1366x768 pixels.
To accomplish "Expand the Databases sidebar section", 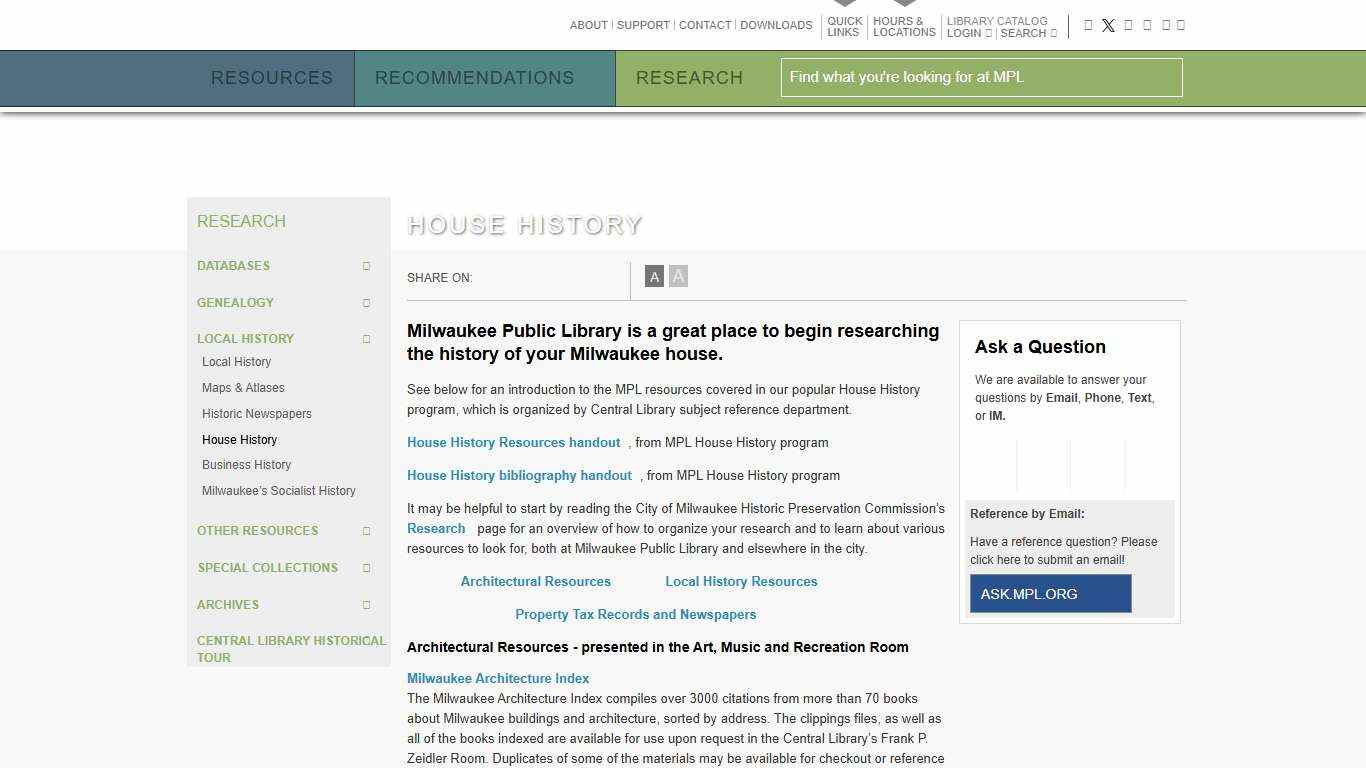I will [366, 266].
